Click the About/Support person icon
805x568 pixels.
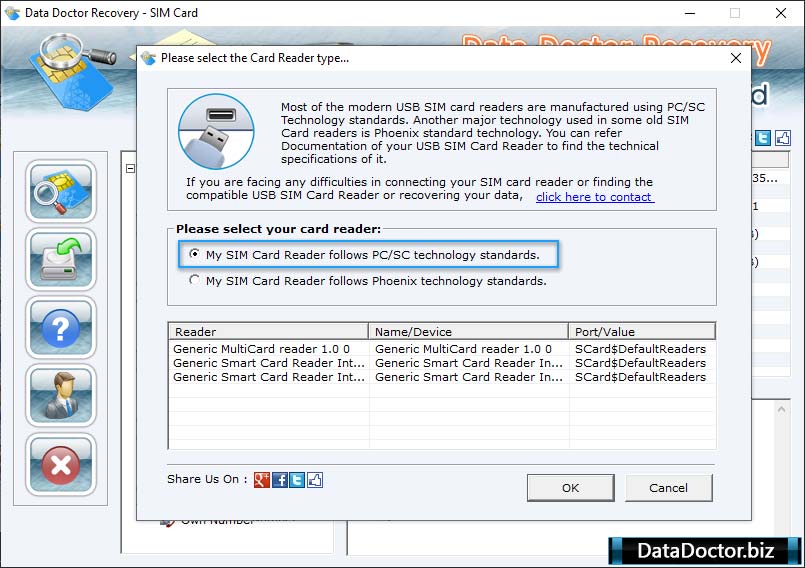(61, 395)
